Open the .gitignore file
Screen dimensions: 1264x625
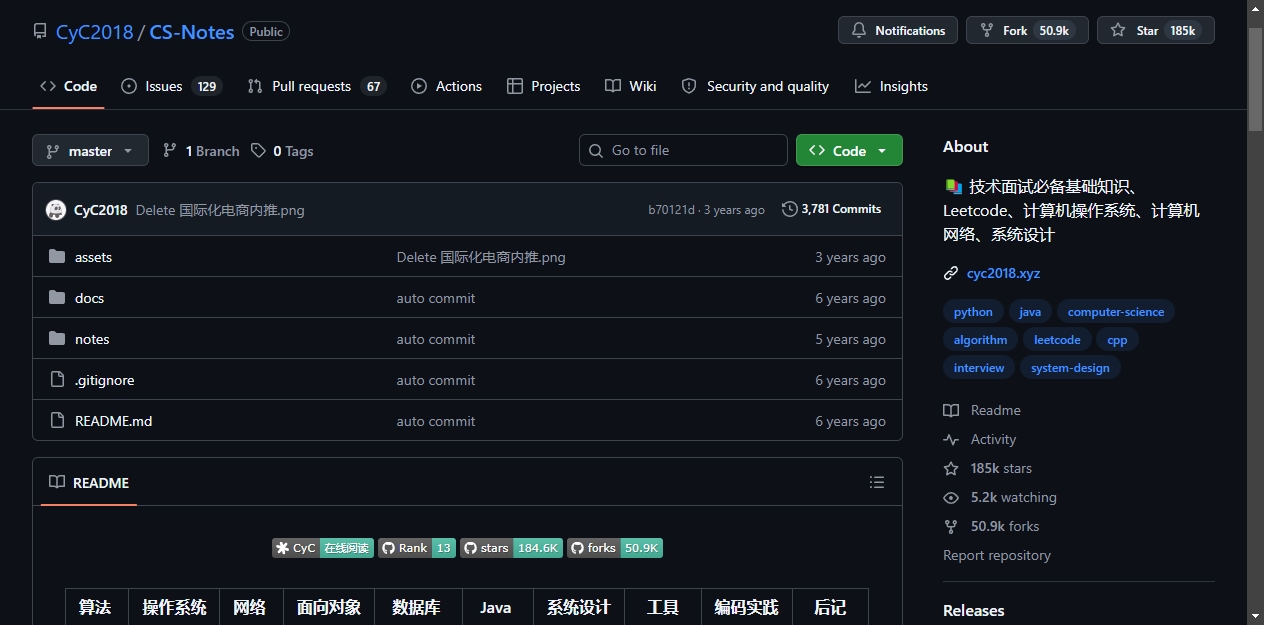(x=104, y=380)
